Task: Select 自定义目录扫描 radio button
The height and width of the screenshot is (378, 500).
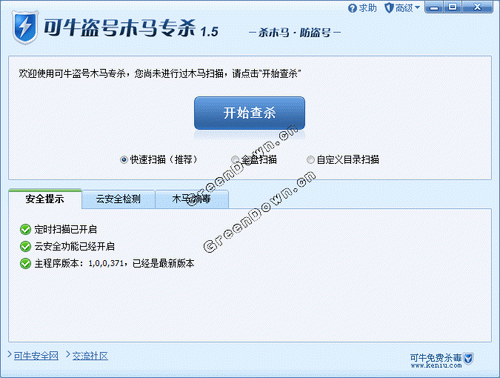Action: 310,160
